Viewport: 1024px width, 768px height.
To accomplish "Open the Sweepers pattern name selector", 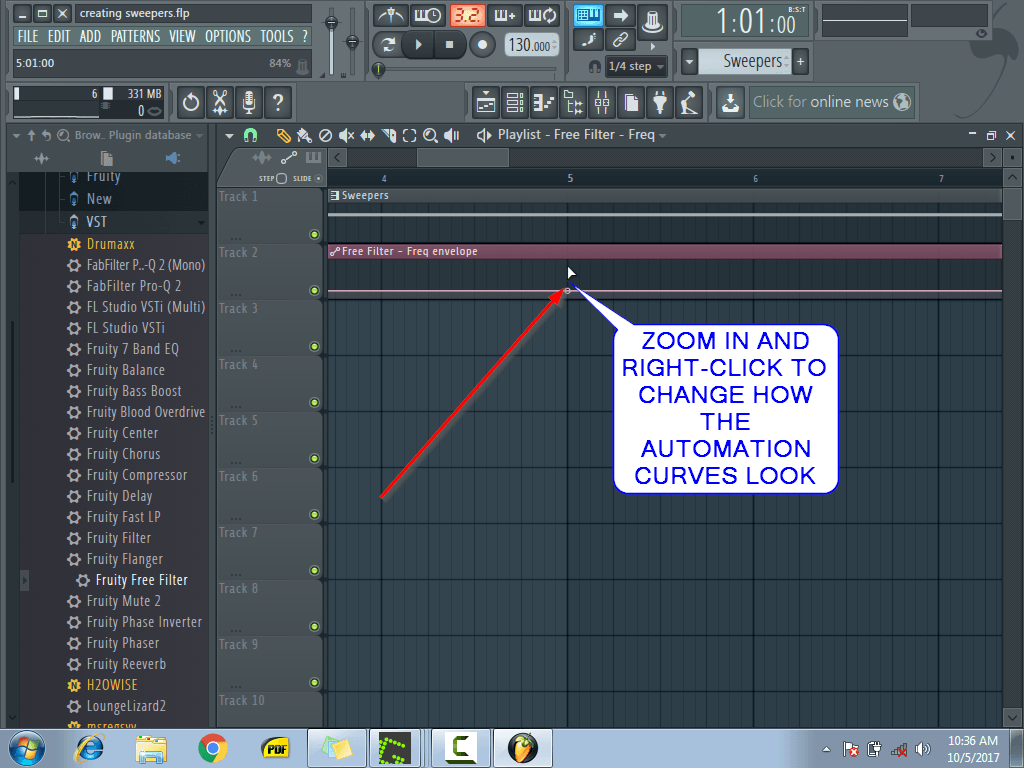I will pos(744,62).
